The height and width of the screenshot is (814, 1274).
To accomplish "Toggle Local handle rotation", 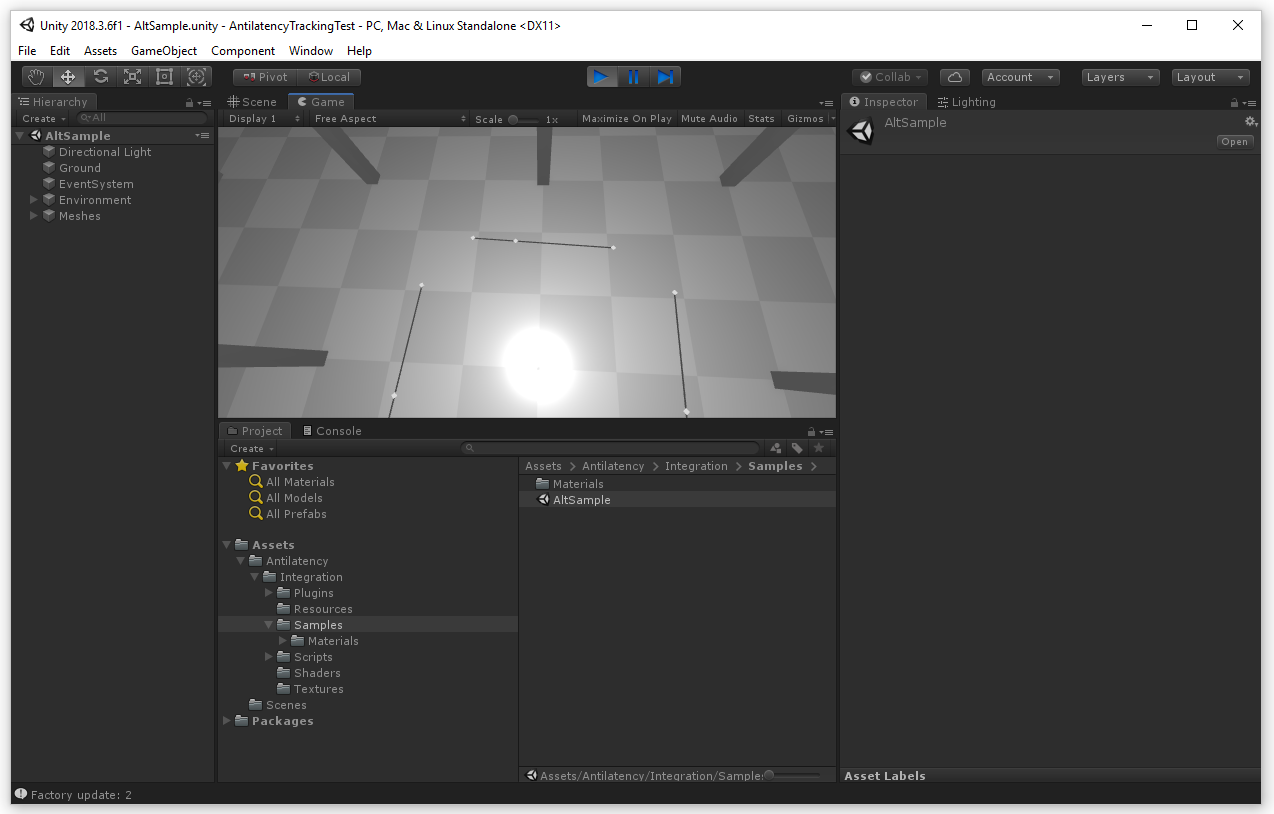I will (329, 77).
